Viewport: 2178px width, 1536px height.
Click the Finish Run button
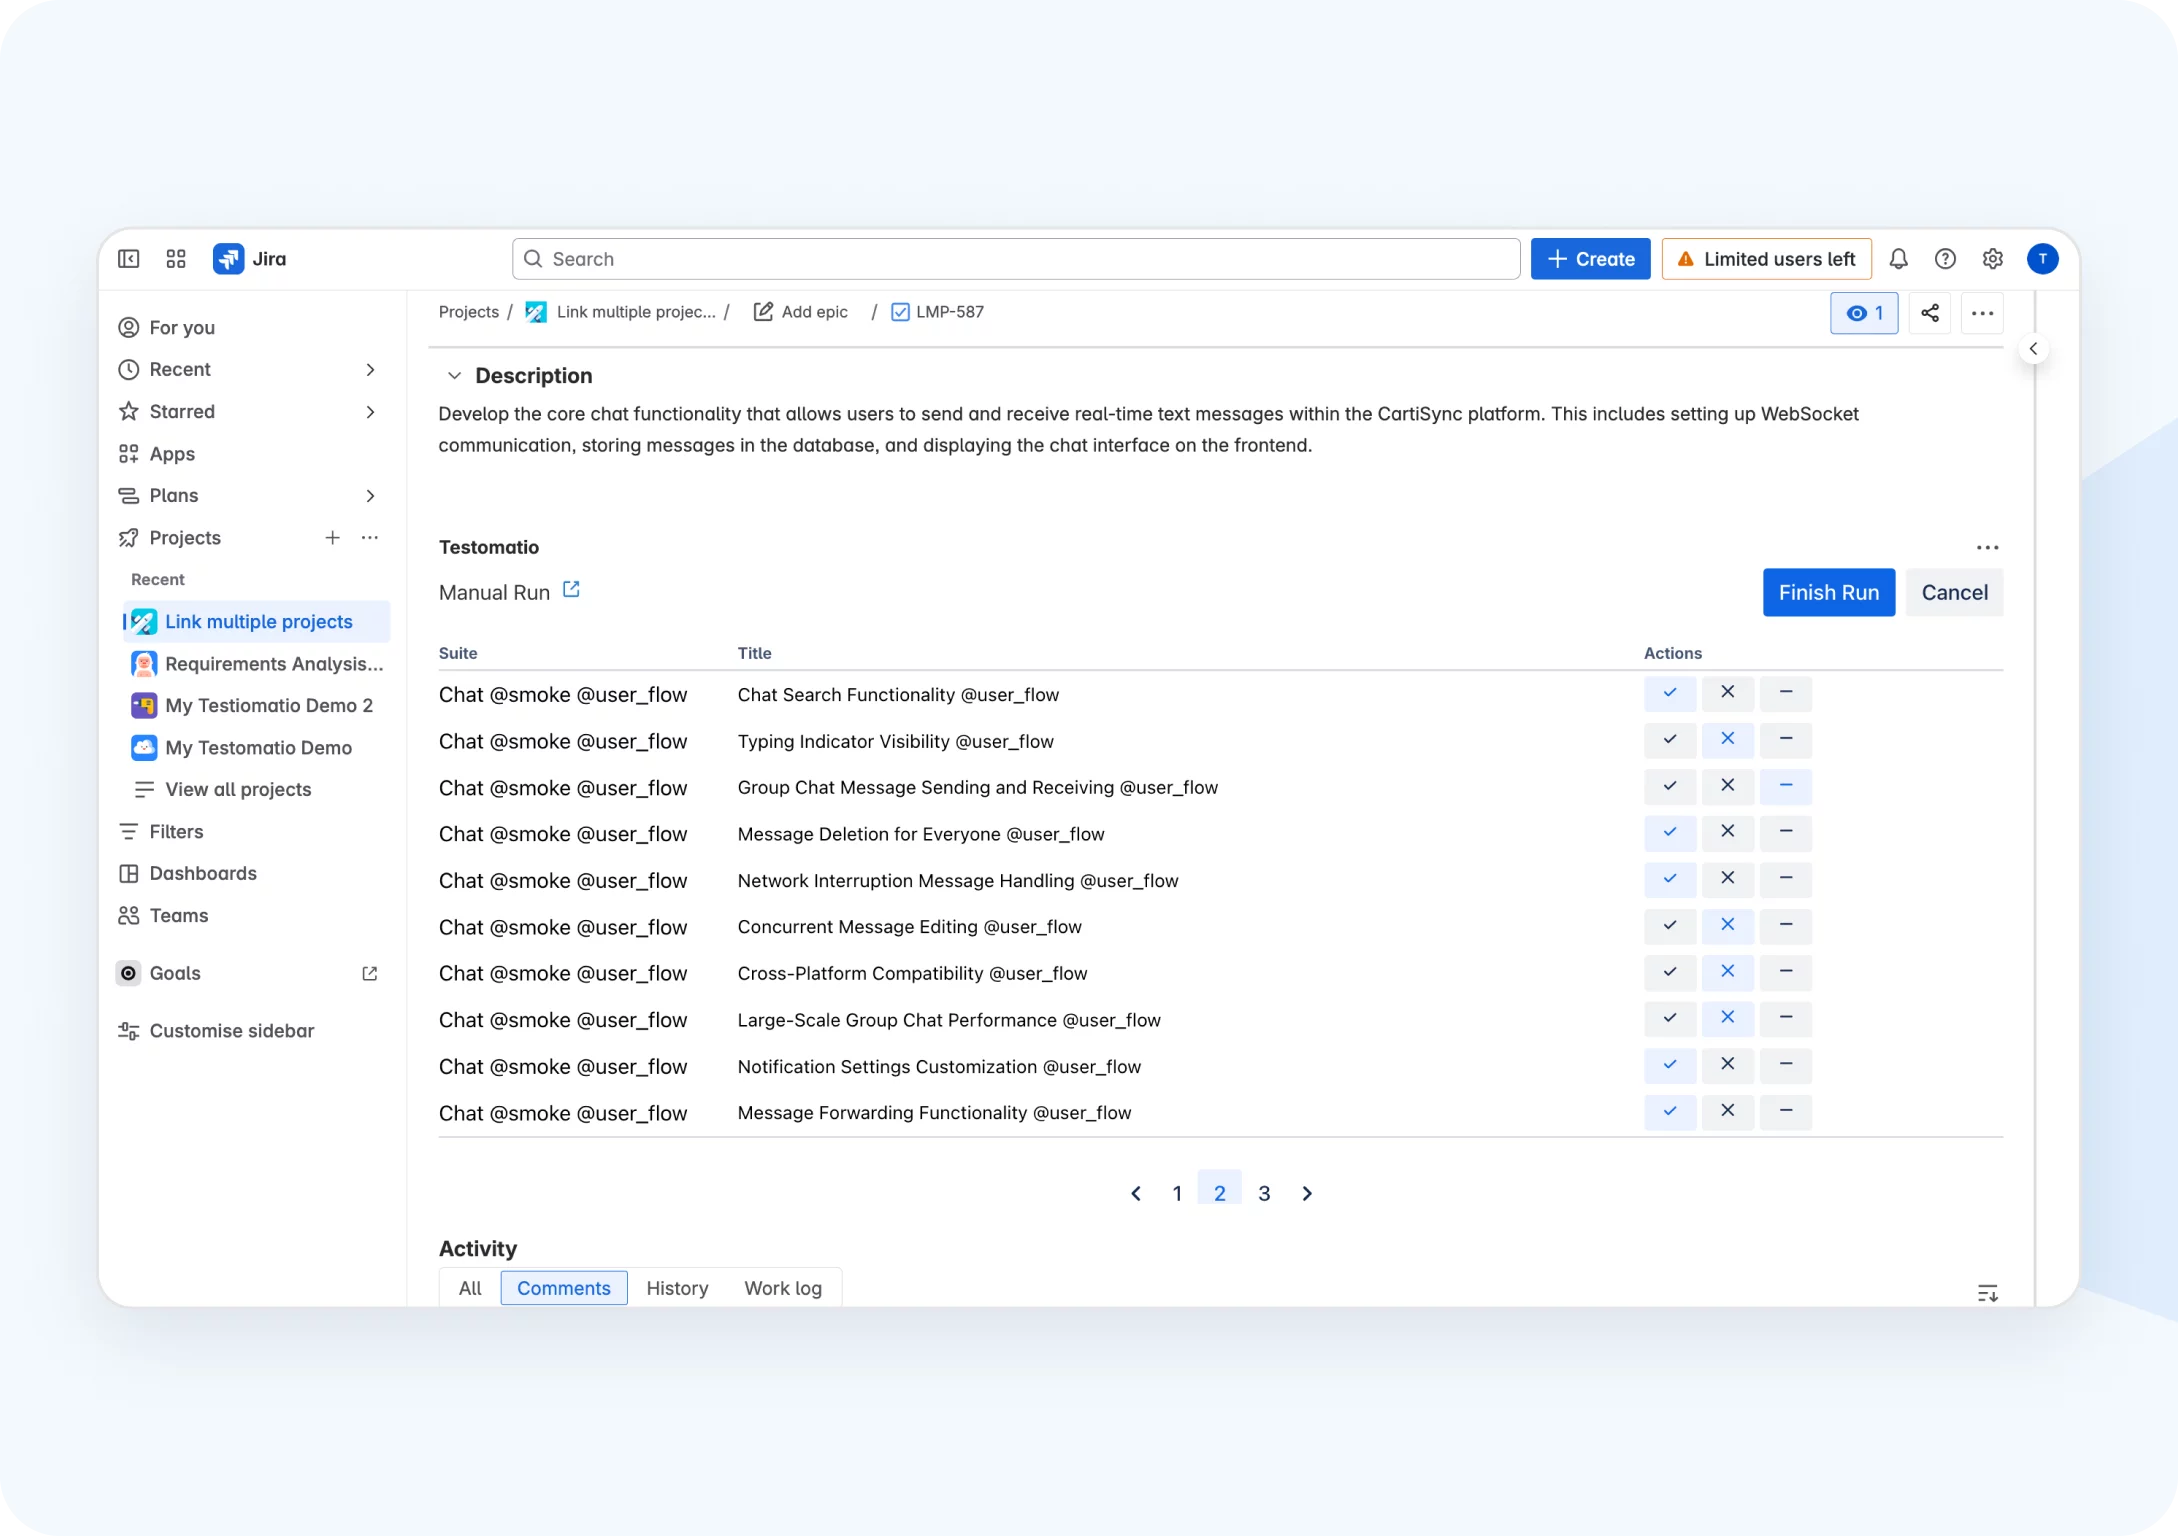point(1828,592)
